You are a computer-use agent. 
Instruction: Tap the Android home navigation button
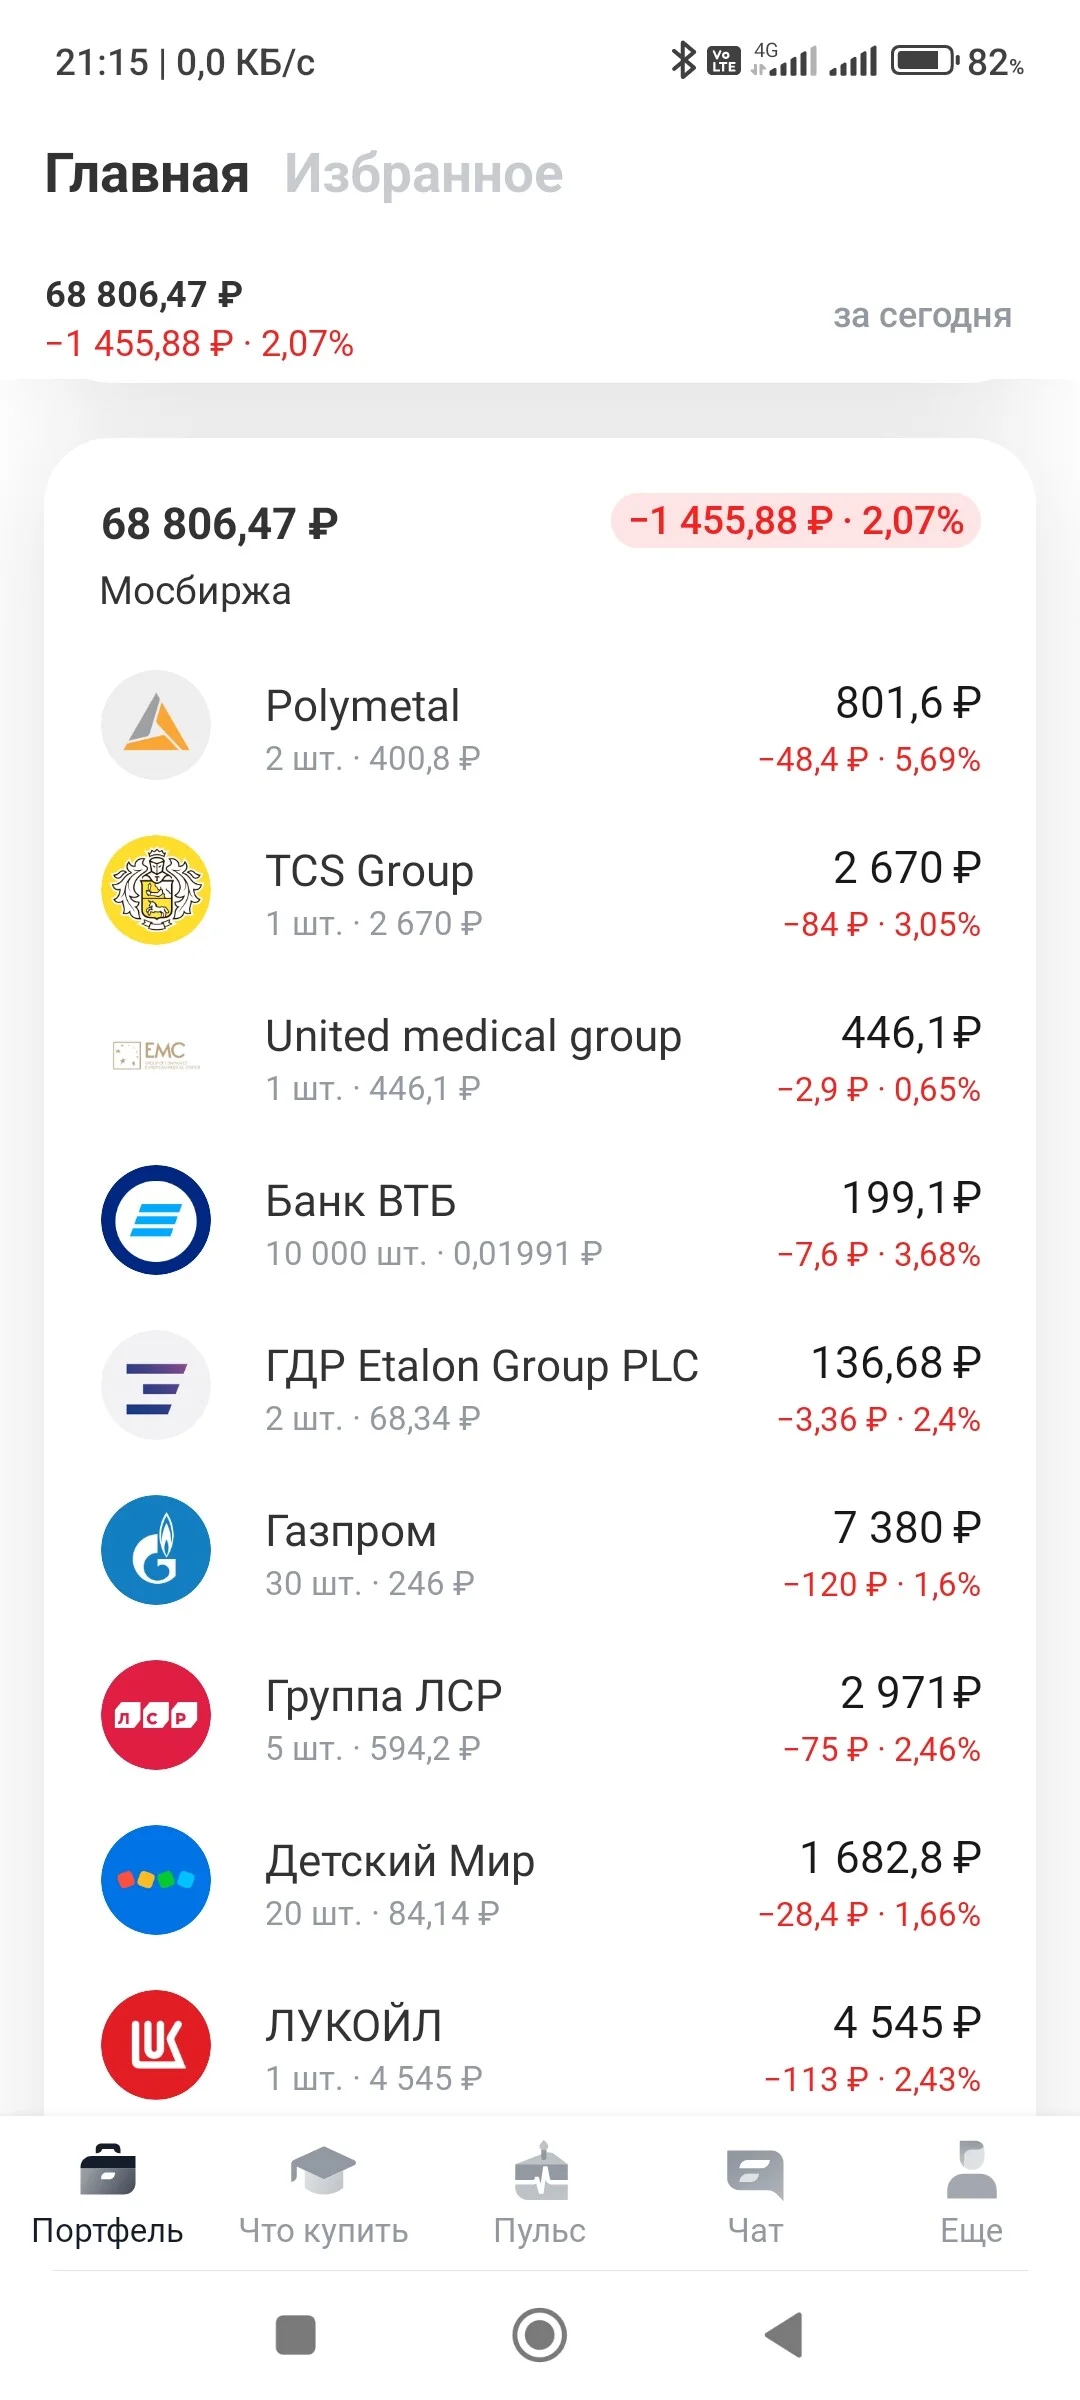pos(540,2336)
